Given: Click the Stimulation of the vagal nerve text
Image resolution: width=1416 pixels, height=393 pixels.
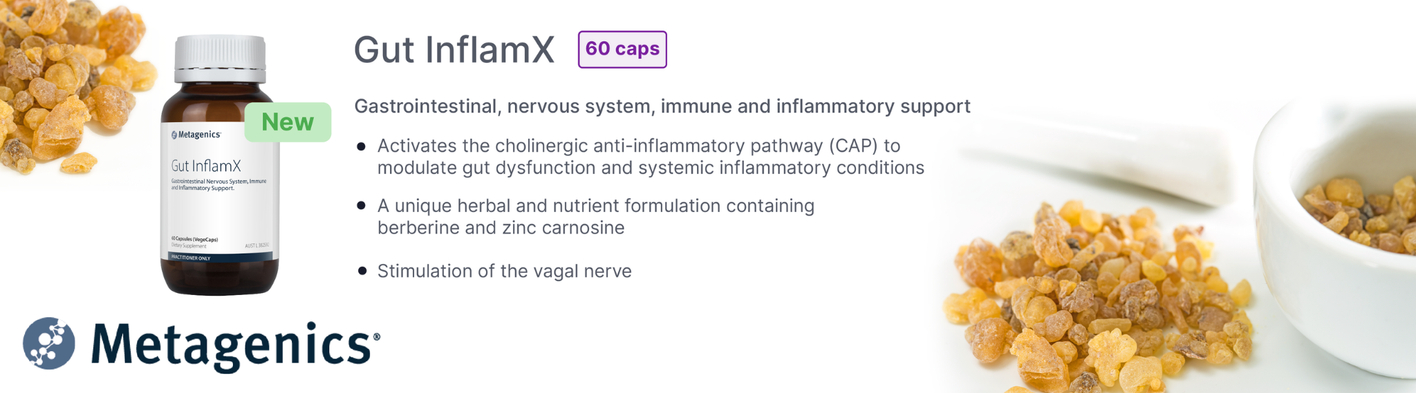Looking at the screenshot, I should tap(504, 271).
